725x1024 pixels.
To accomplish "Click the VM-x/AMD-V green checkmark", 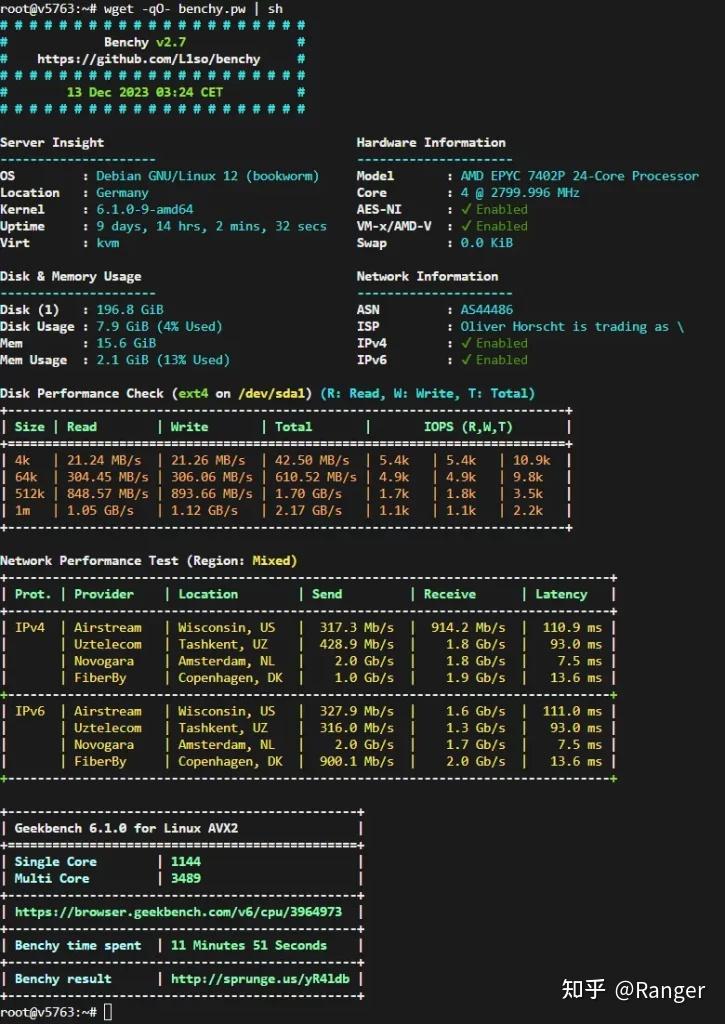I will click(465, 226).
